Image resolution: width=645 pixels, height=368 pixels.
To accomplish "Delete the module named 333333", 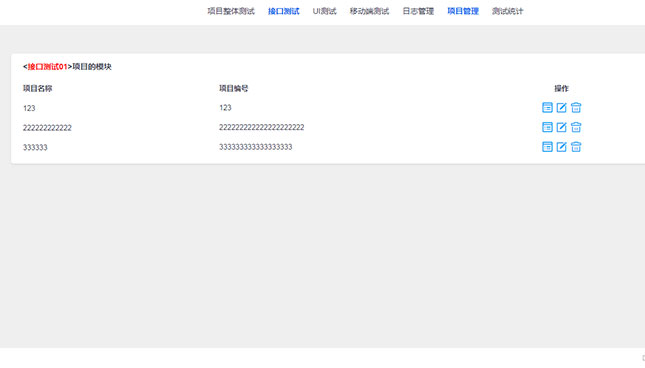I will point(576,147).
